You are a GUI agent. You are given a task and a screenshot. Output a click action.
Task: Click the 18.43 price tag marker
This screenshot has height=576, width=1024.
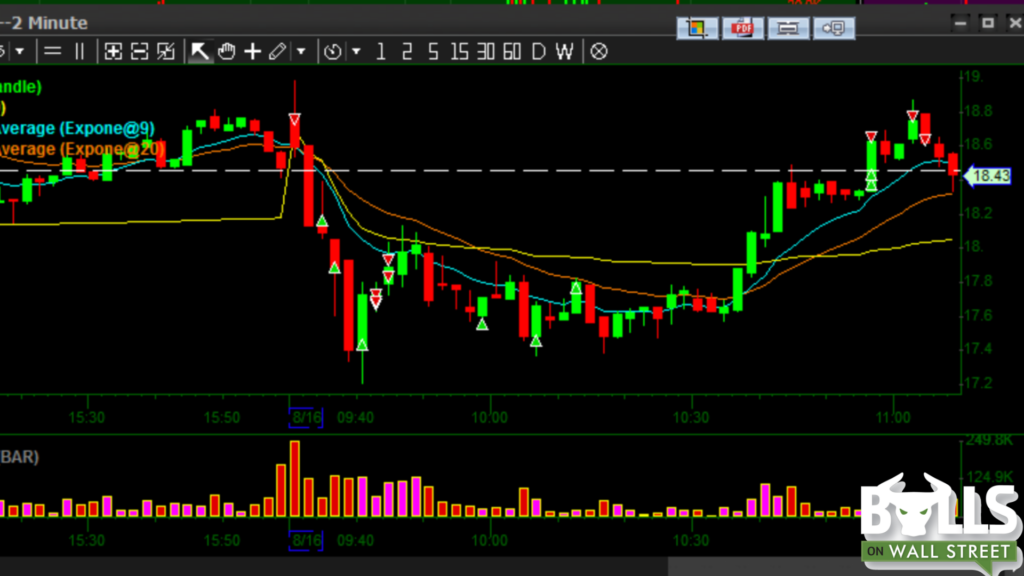pyautogui.click(x=989, y=175)
